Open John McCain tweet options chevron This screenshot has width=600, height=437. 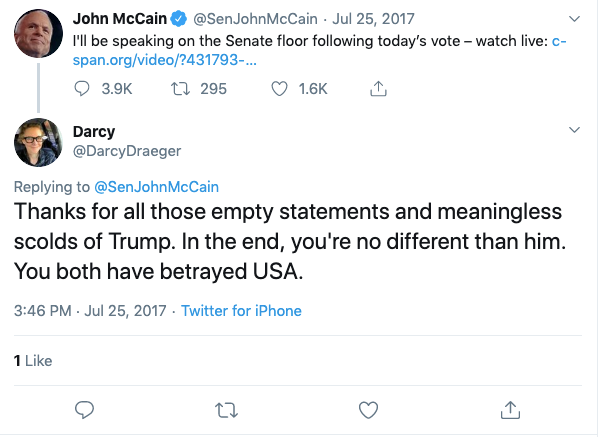(x=575, y=20)
